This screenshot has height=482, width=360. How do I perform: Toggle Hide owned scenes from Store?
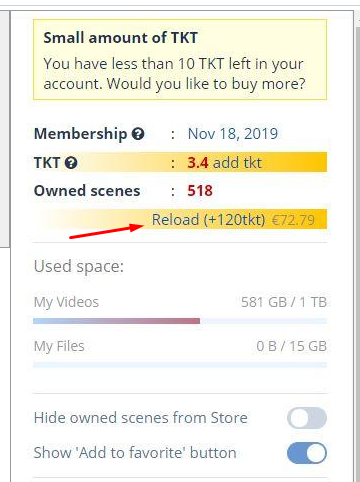[x=307, y=418]
